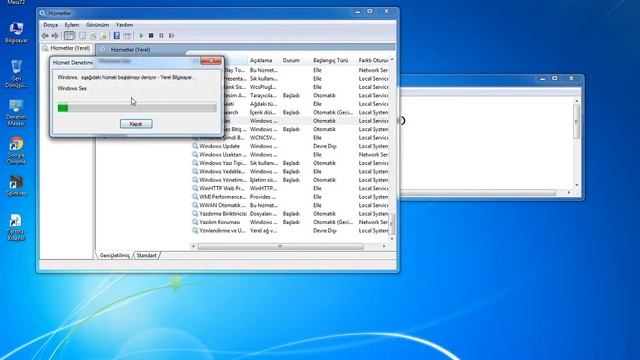640x360 pixels.
Task: Click the Devre Dışı value in Windows Update row
Action: [x=324, y=146]
